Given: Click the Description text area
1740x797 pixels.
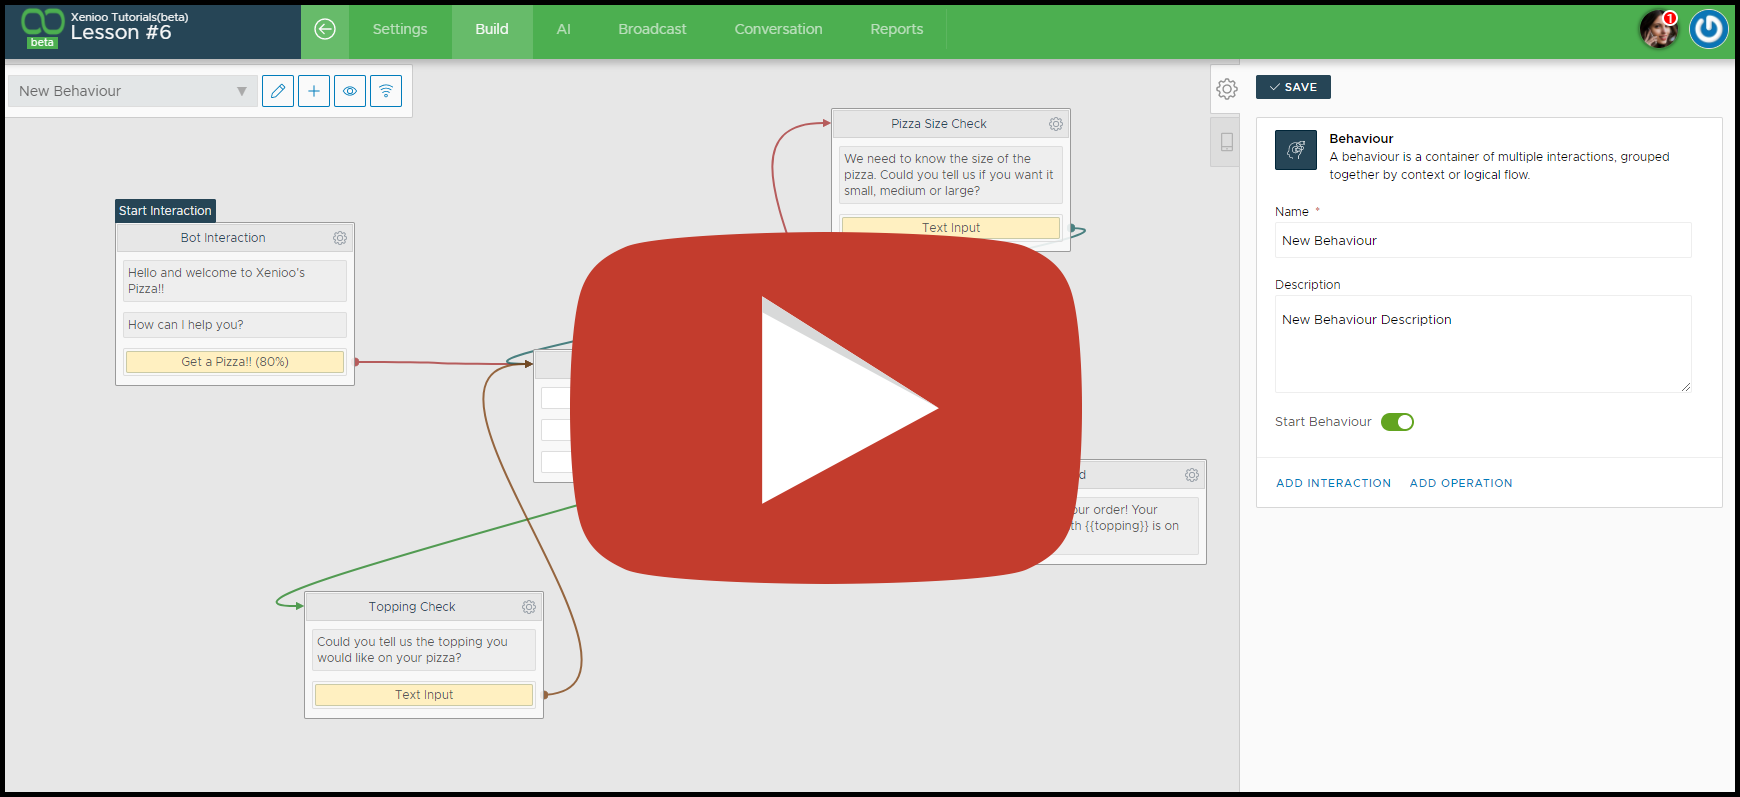Looking at the screenshot, I should click(1483, 344).
